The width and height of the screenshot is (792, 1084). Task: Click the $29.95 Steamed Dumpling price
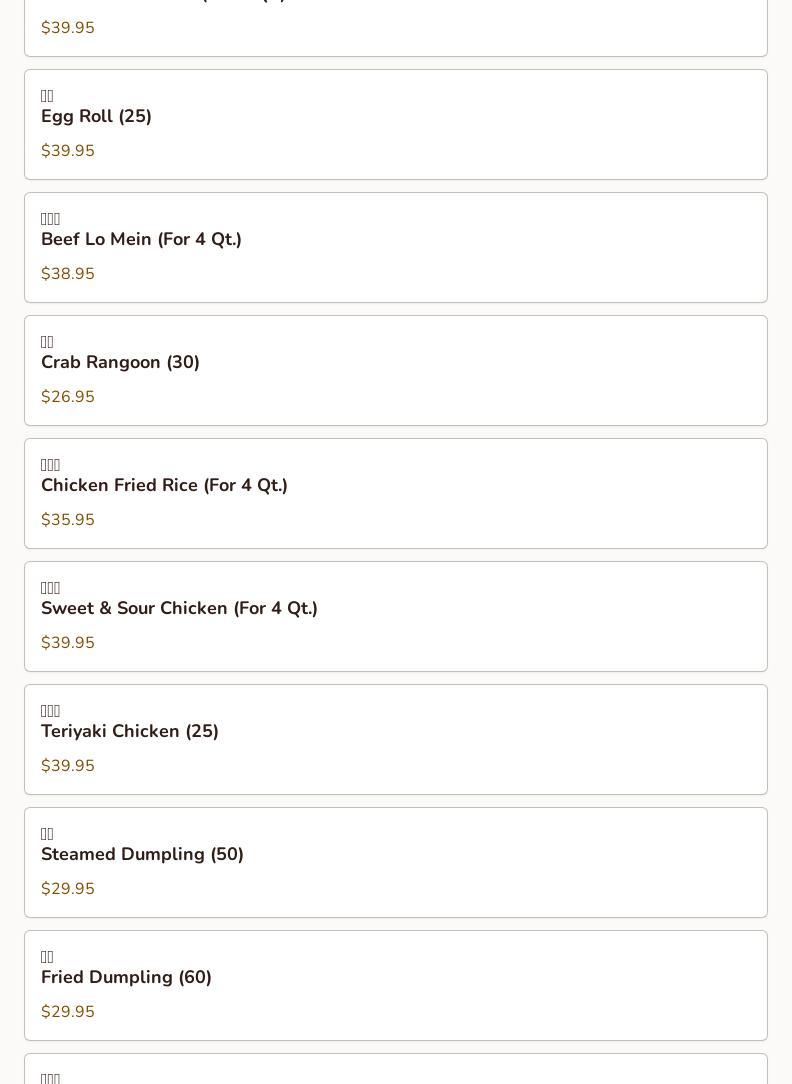[x=68, y=889]
